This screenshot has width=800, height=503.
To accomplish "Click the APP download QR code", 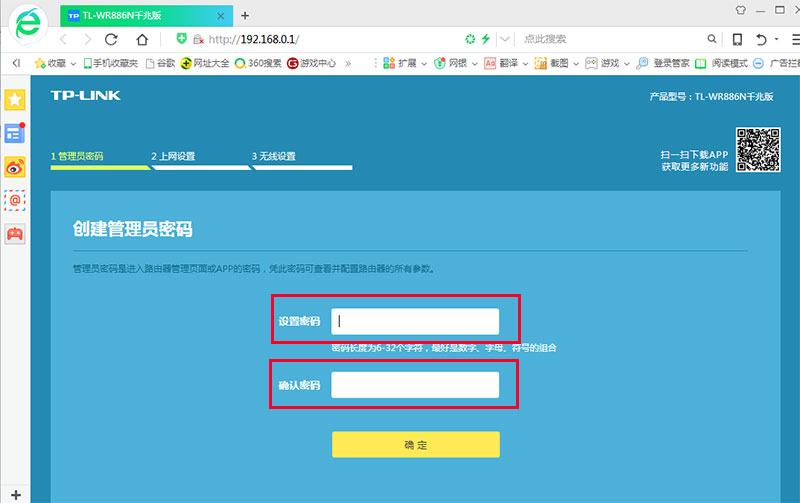I will 758,149.
